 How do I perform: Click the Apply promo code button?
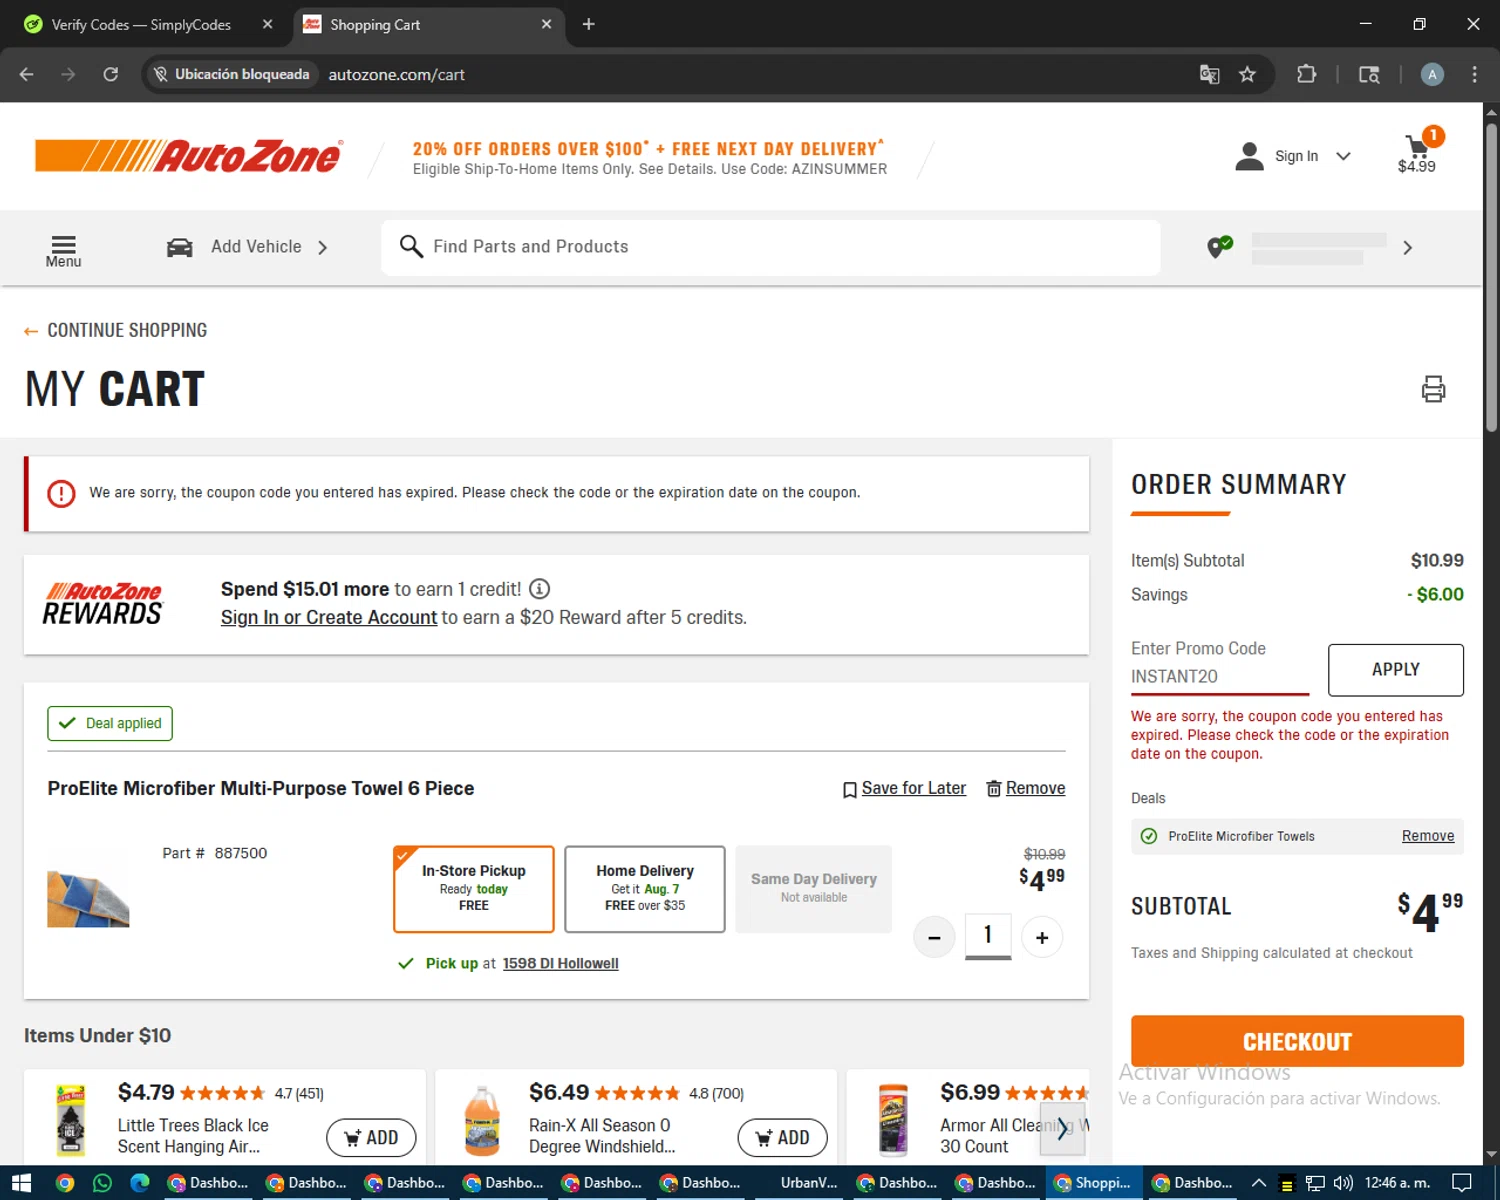[1395, 670]
